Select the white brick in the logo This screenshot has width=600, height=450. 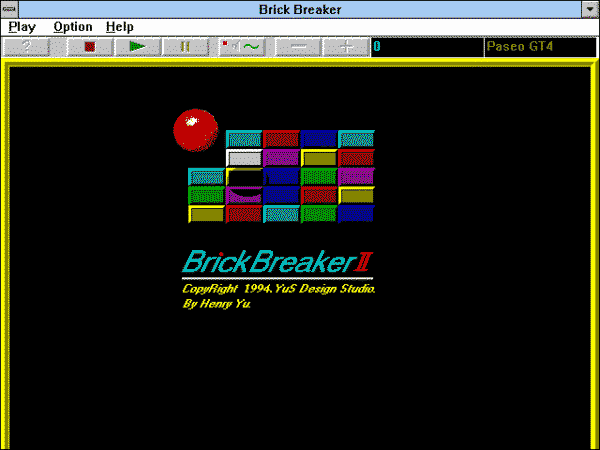[244, 157]
